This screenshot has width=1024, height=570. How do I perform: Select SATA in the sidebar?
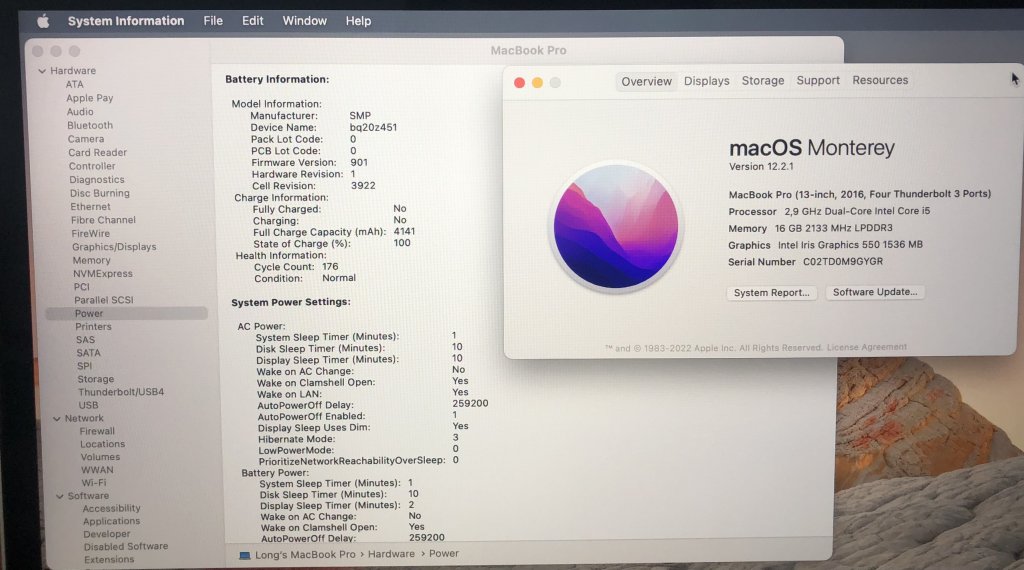point(89,353)
